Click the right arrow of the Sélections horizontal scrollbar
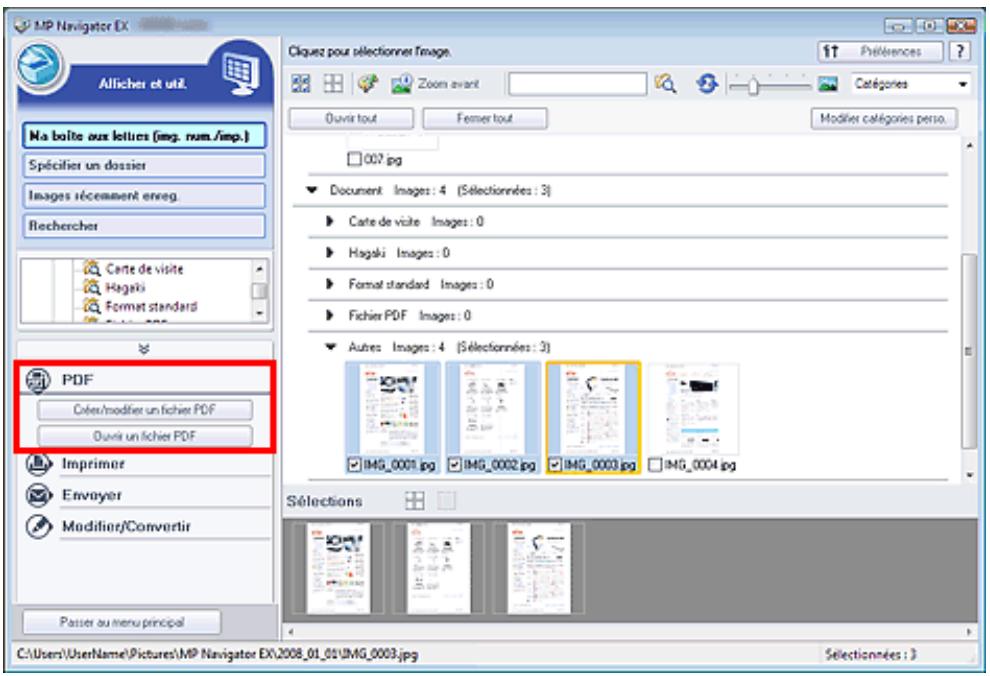 pos(970,631)
